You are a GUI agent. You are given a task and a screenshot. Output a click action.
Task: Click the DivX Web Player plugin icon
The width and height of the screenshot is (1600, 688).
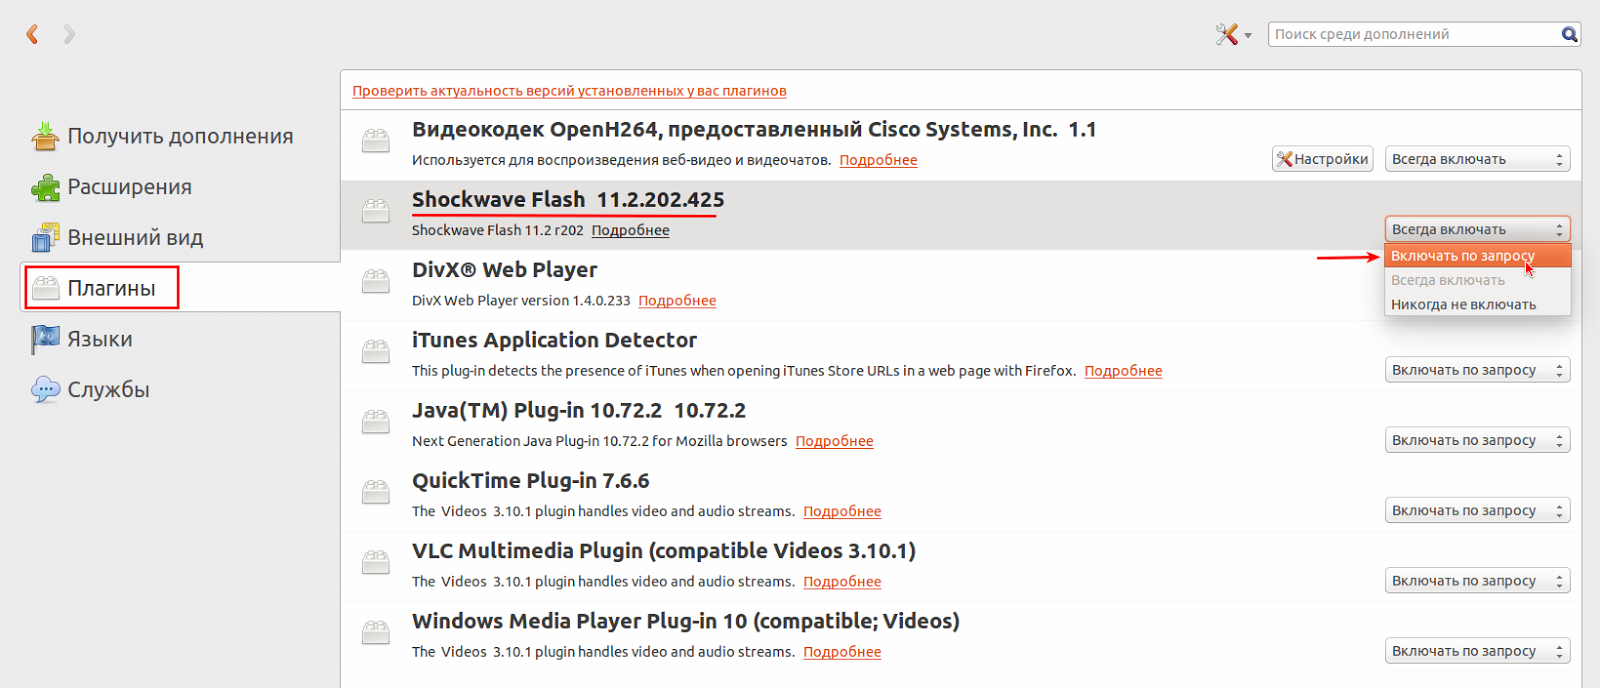(x=376, y=281)
